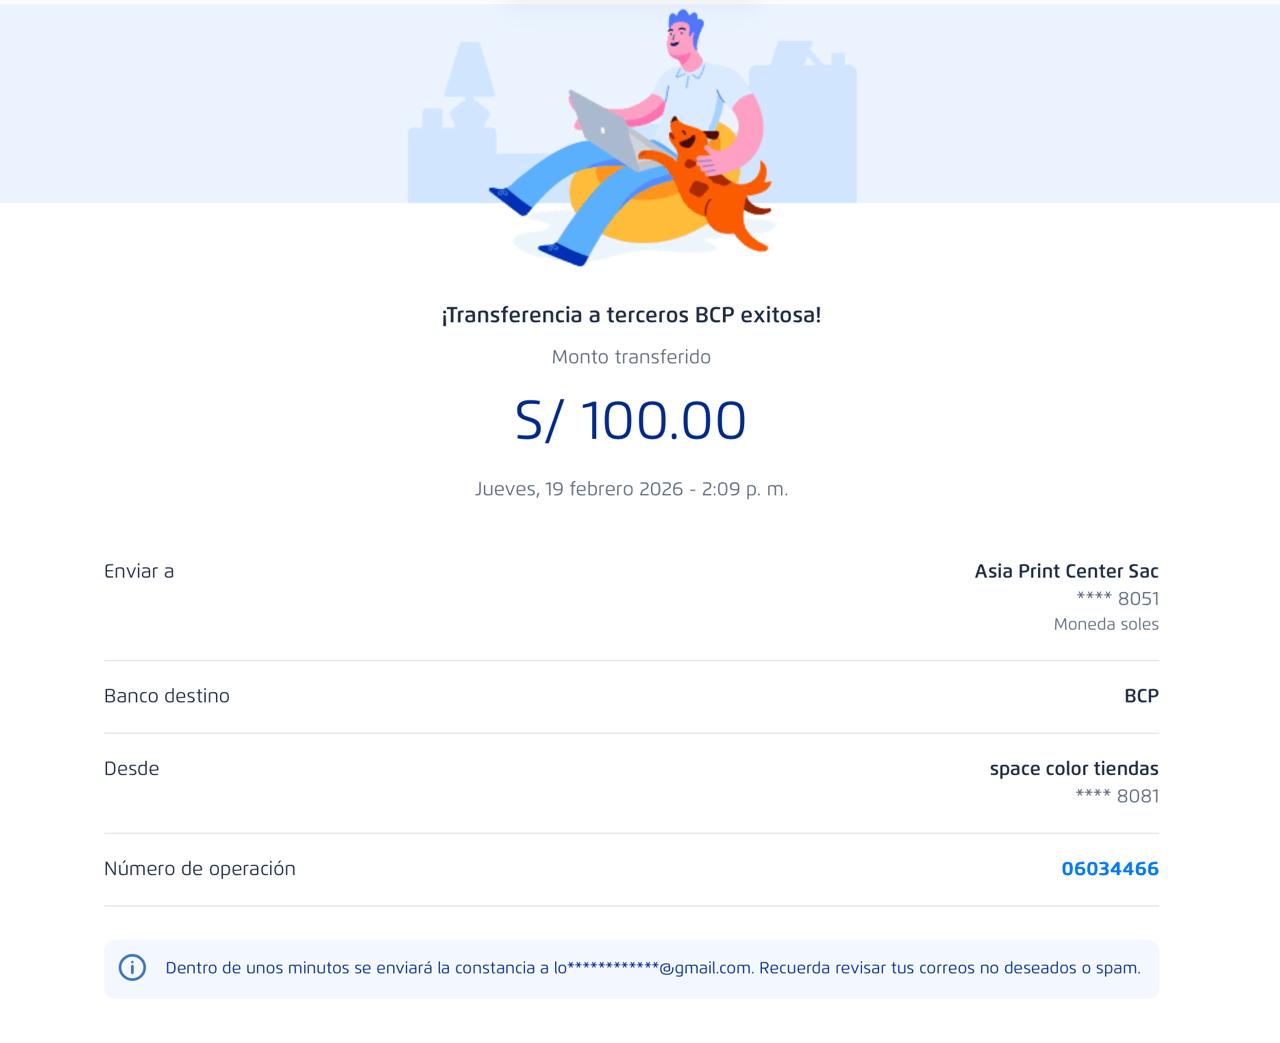Screen dimensions: 1280x1043
Task: Click the Desde label
Action: 132,768
